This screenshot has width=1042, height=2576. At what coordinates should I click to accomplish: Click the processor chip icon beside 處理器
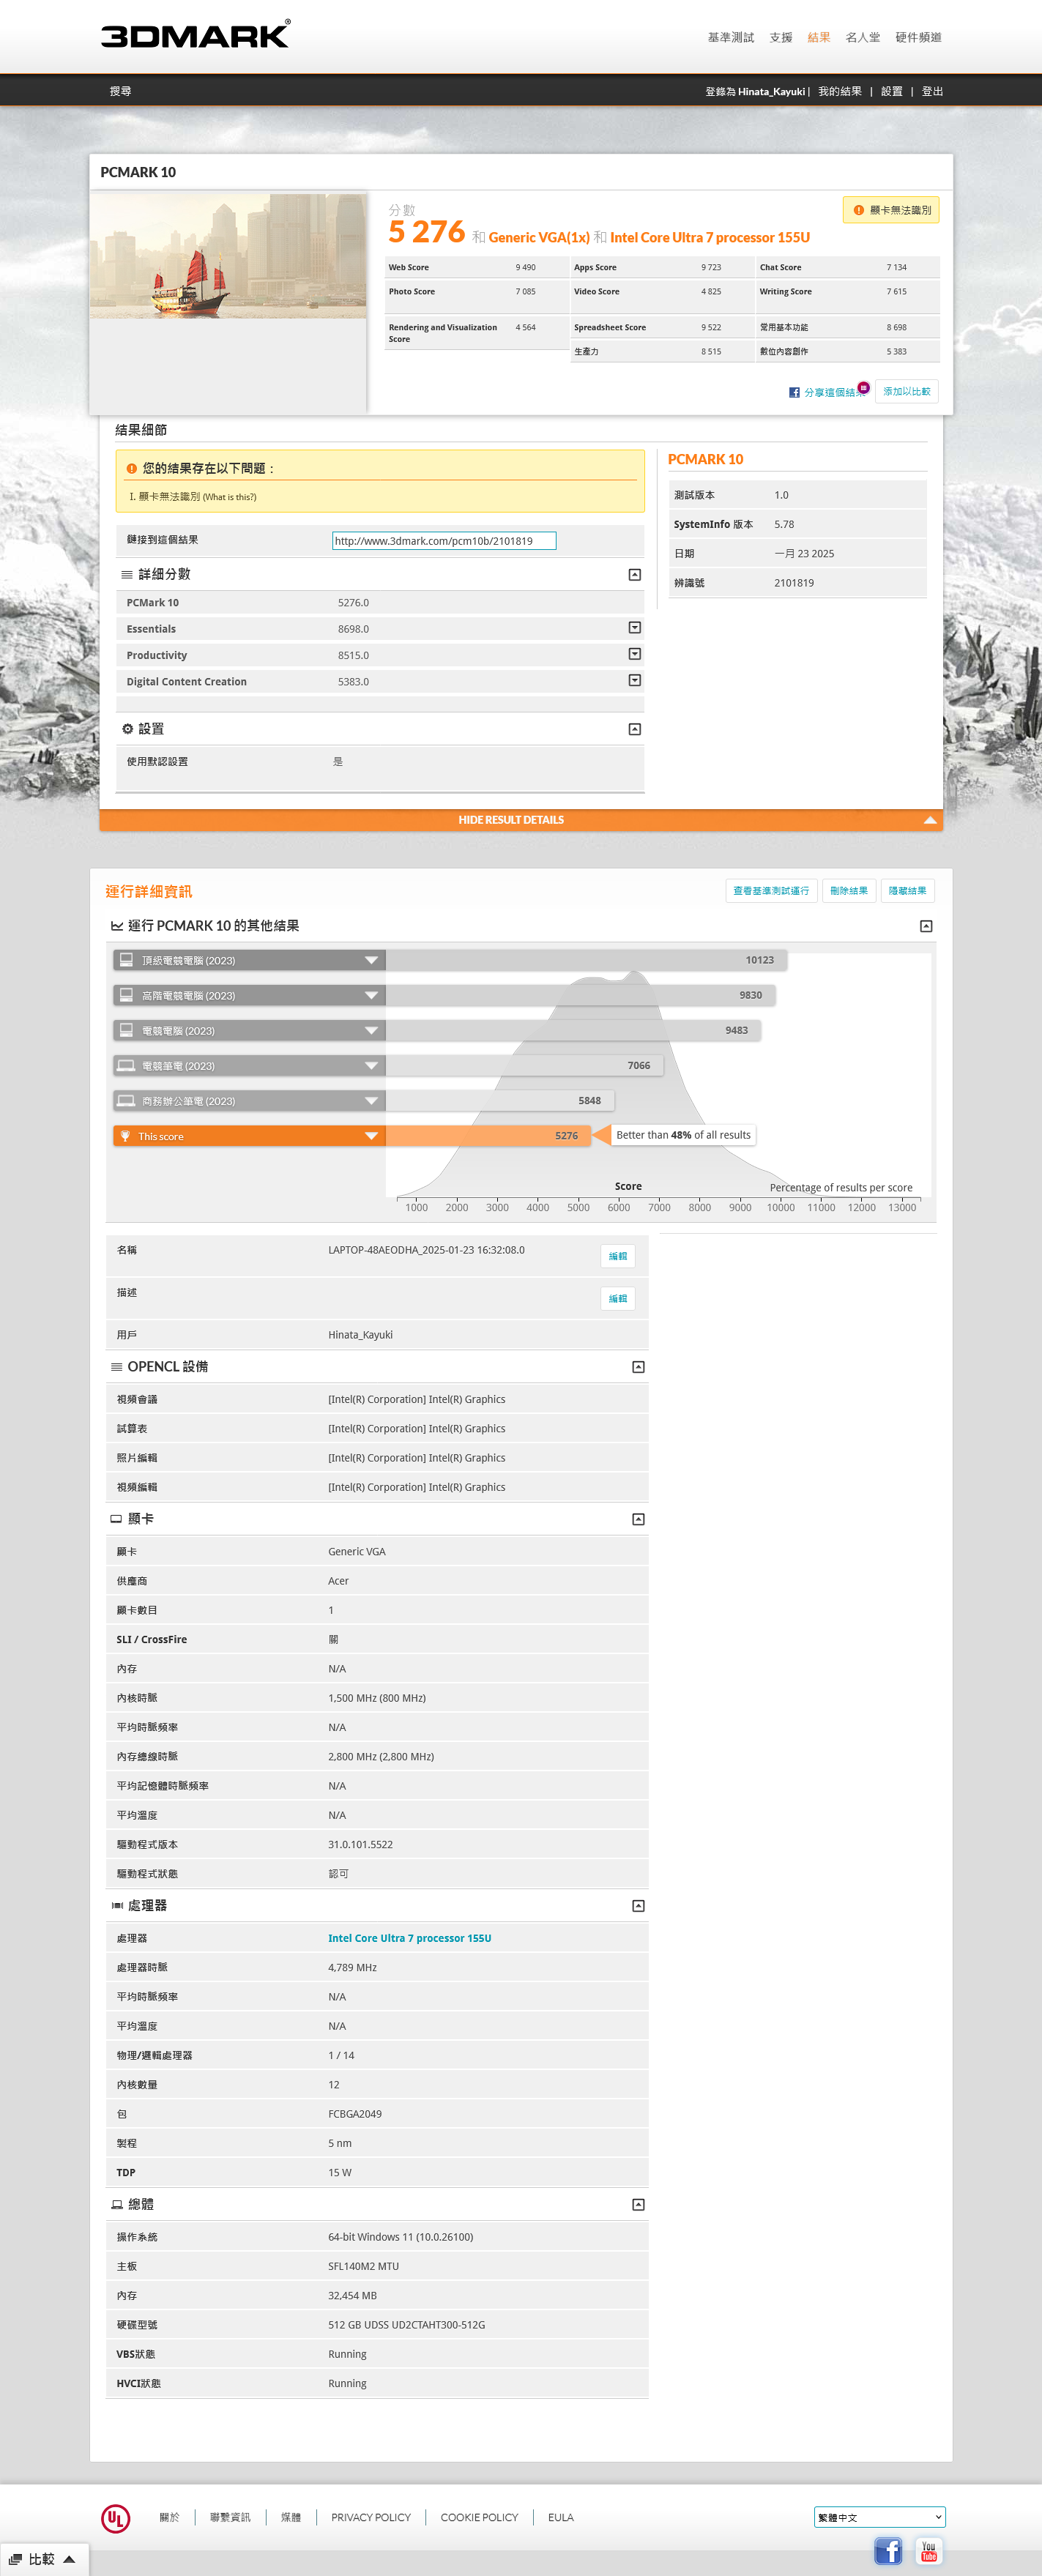pos(117,1906)
